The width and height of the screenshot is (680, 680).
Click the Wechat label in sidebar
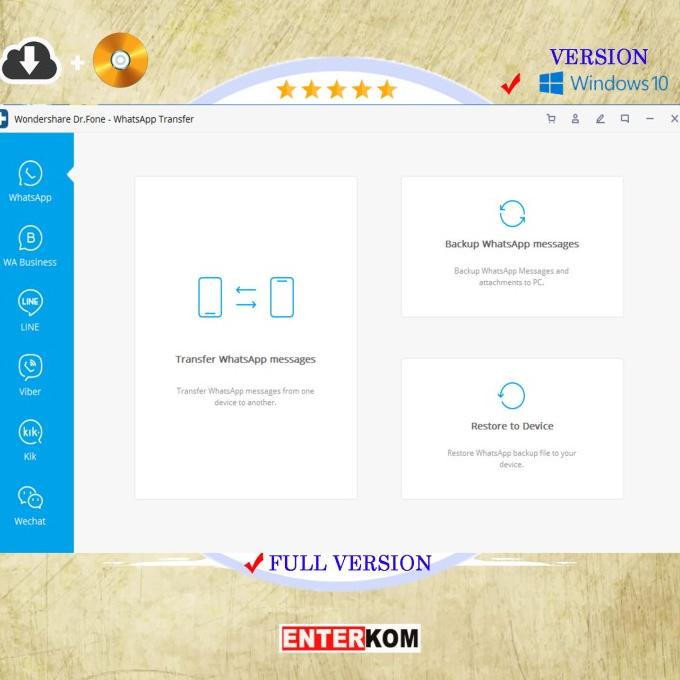30,521
